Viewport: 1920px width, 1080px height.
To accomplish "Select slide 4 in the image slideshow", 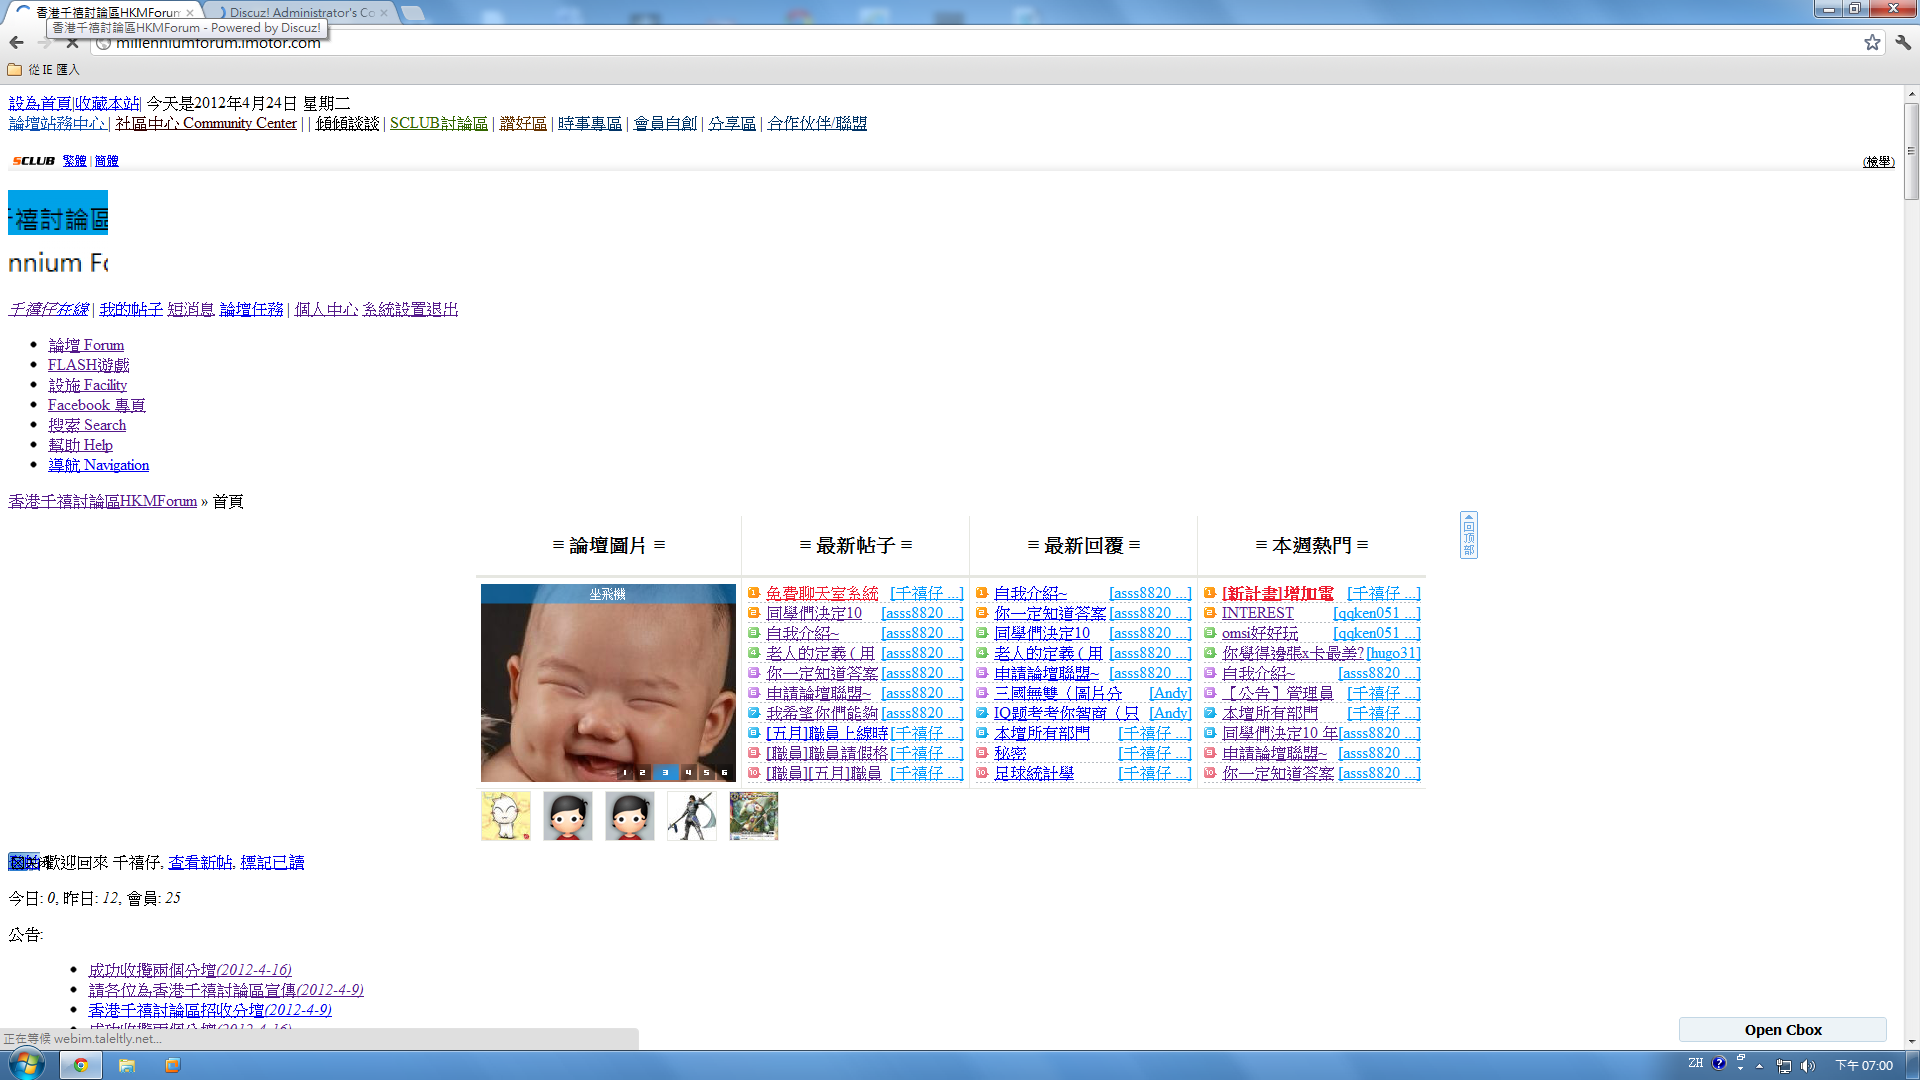I will coord(688,772).
